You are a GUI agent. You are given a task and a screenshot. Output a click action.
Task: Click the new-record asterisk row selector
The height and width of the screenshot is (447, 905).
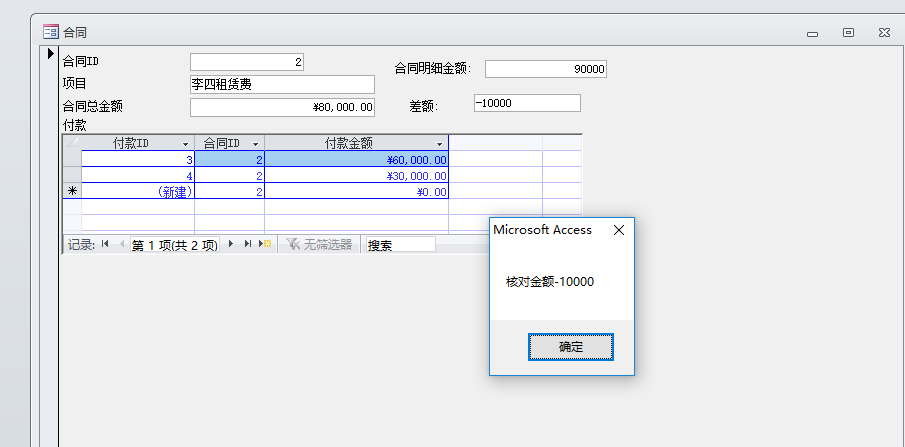(72, 191)
